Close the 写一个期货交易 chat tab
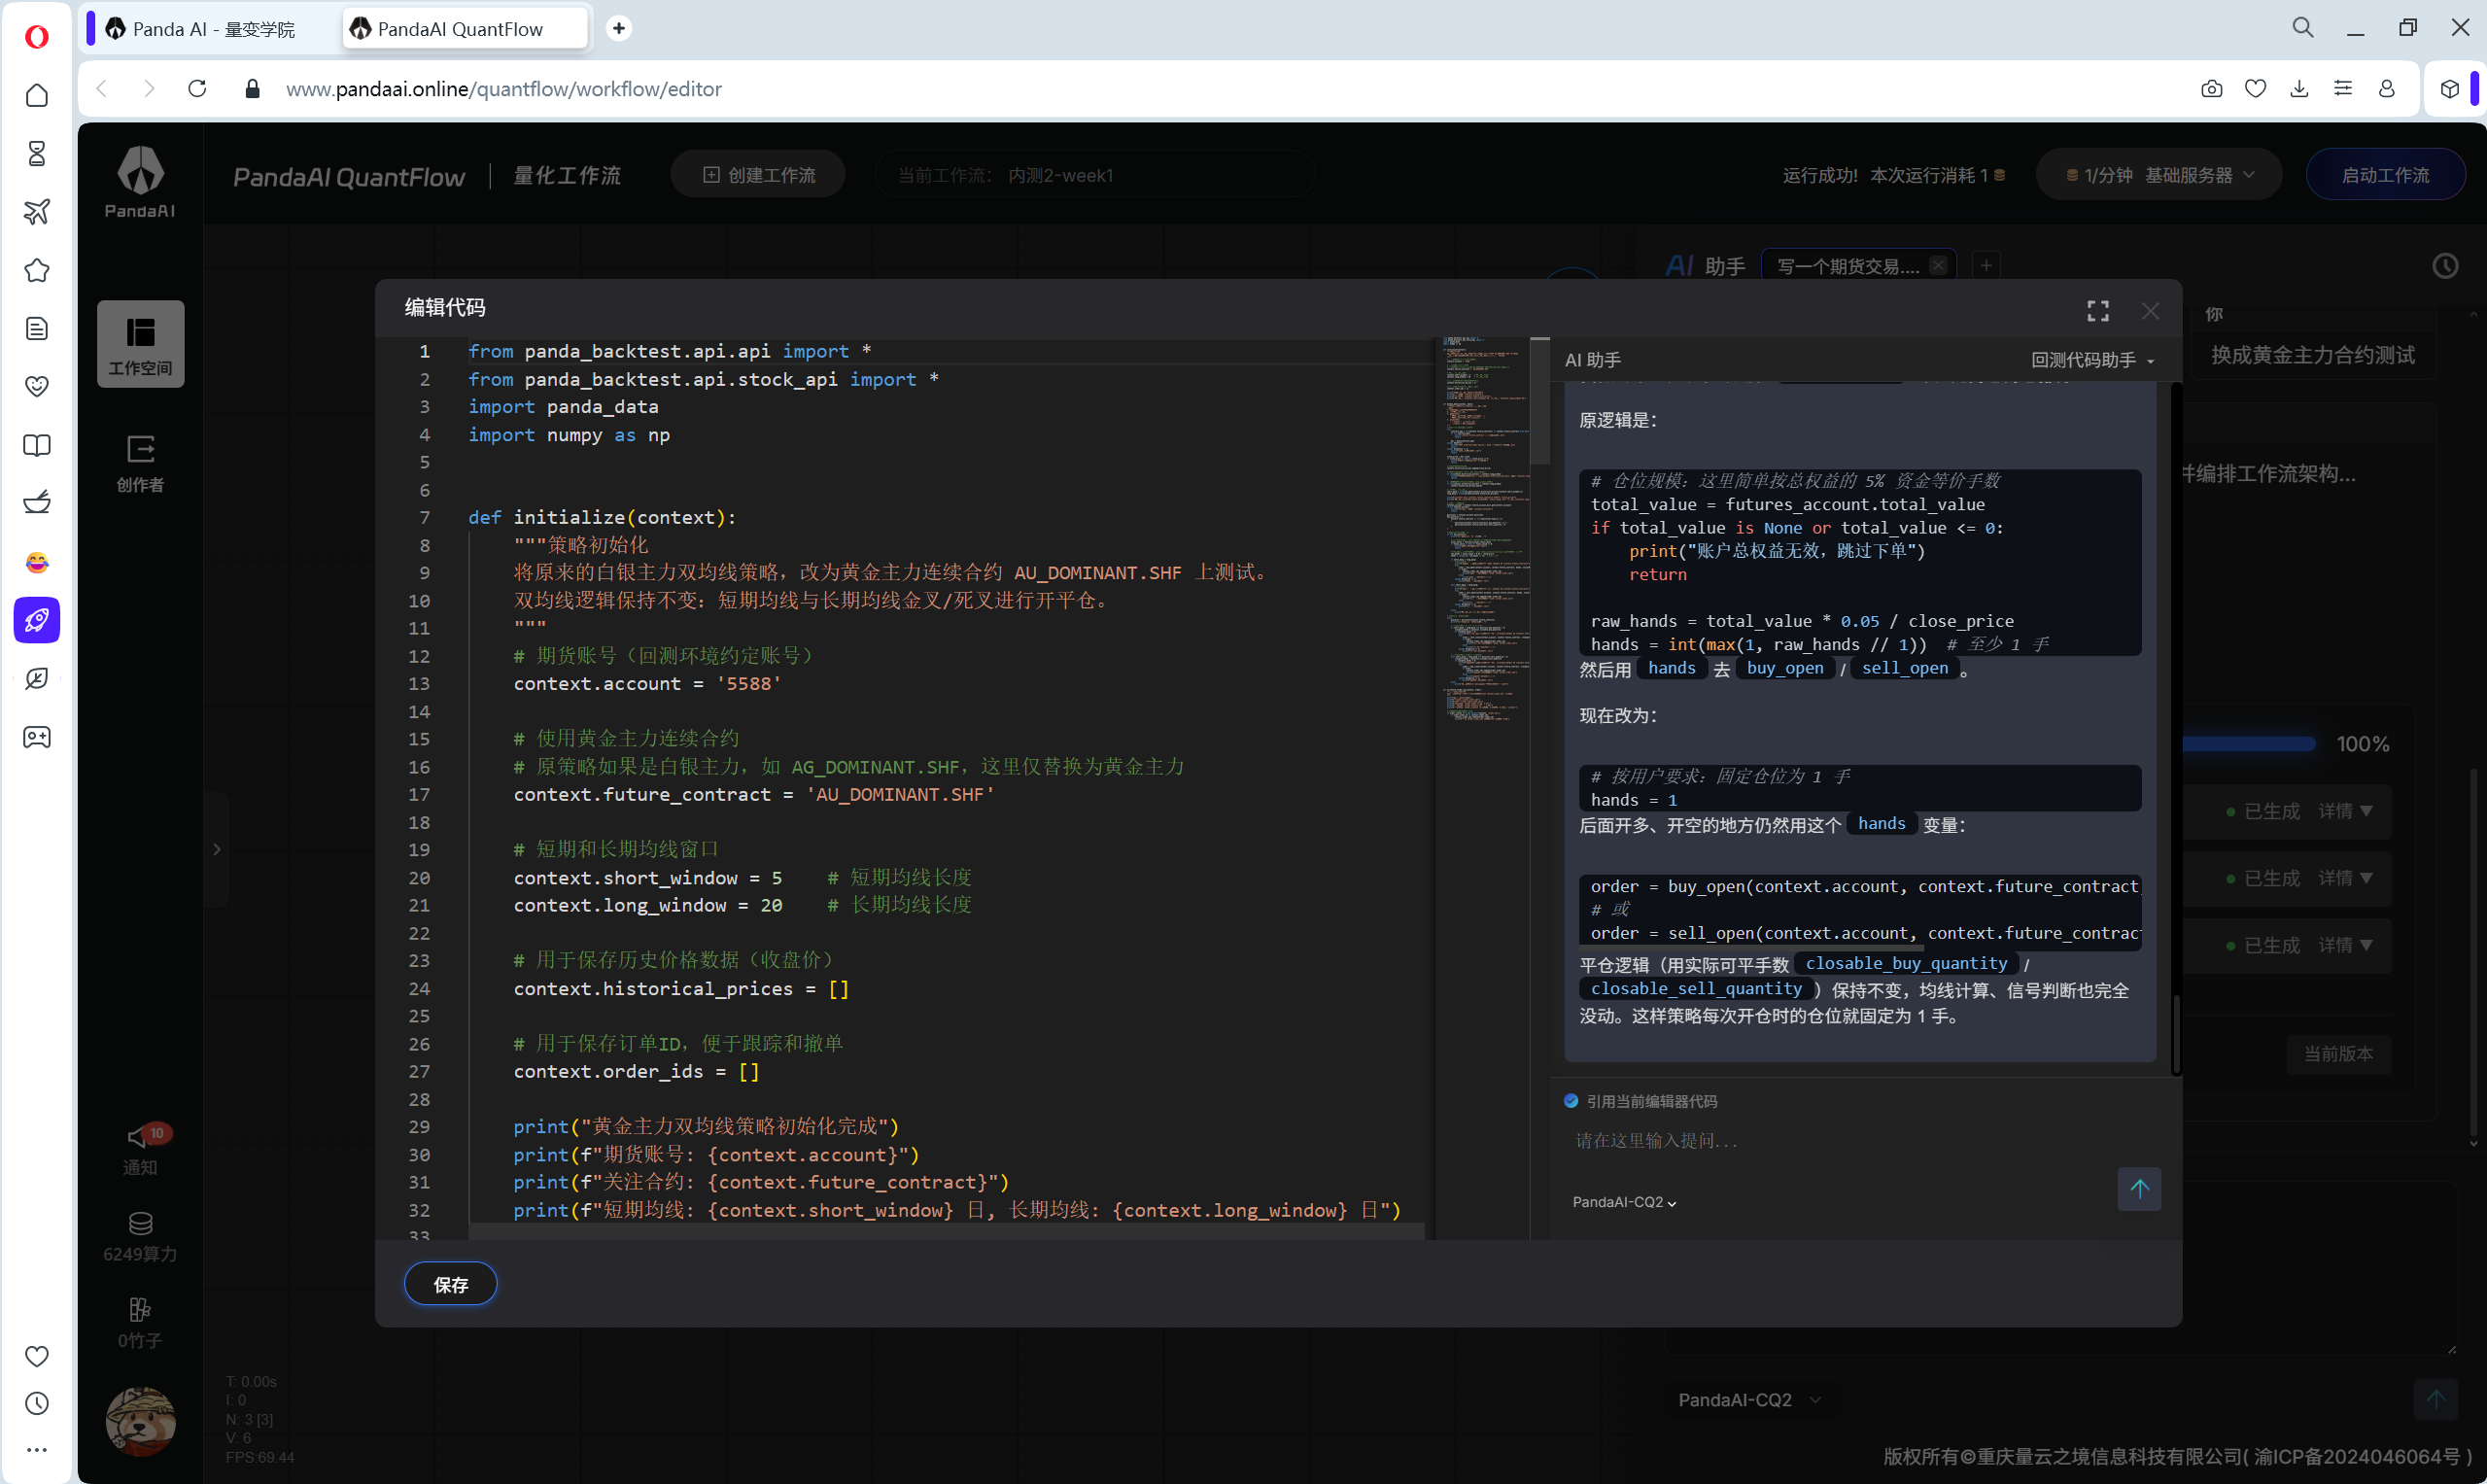Image resolution: width=2487 pixels, height=1484 pixels. [x=1939, y=265]
